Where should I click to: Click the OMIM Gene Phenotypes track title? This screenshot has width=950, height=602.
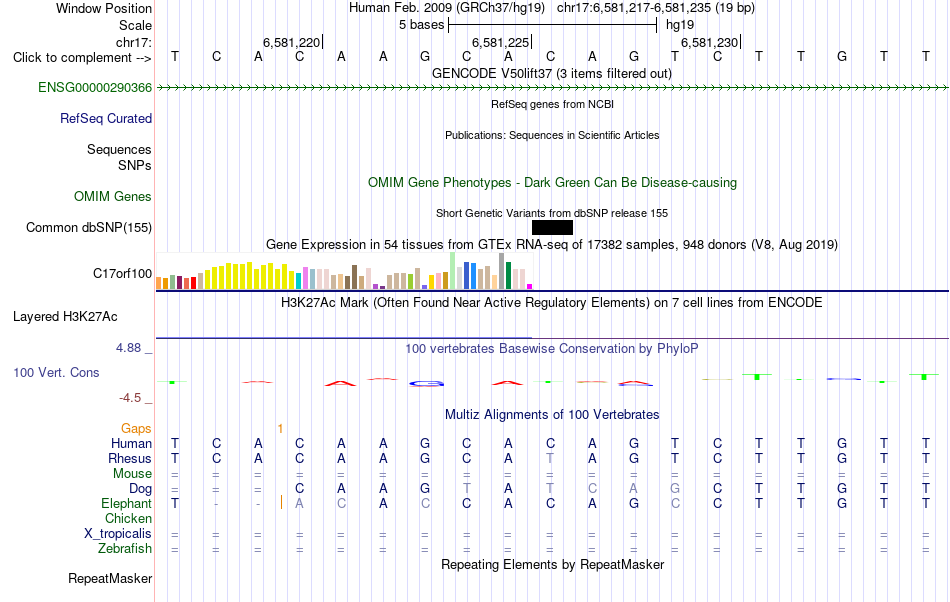tap(552, 183)
